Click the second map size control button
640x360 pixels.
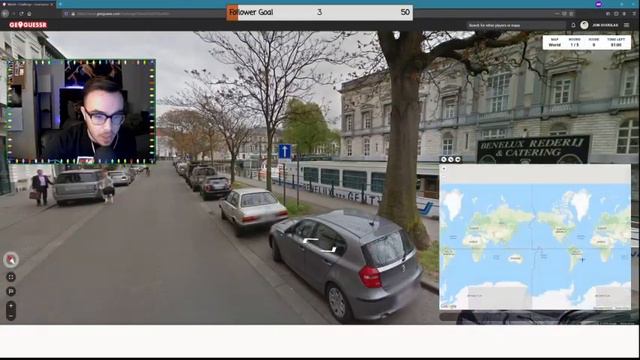pos(451,159)
